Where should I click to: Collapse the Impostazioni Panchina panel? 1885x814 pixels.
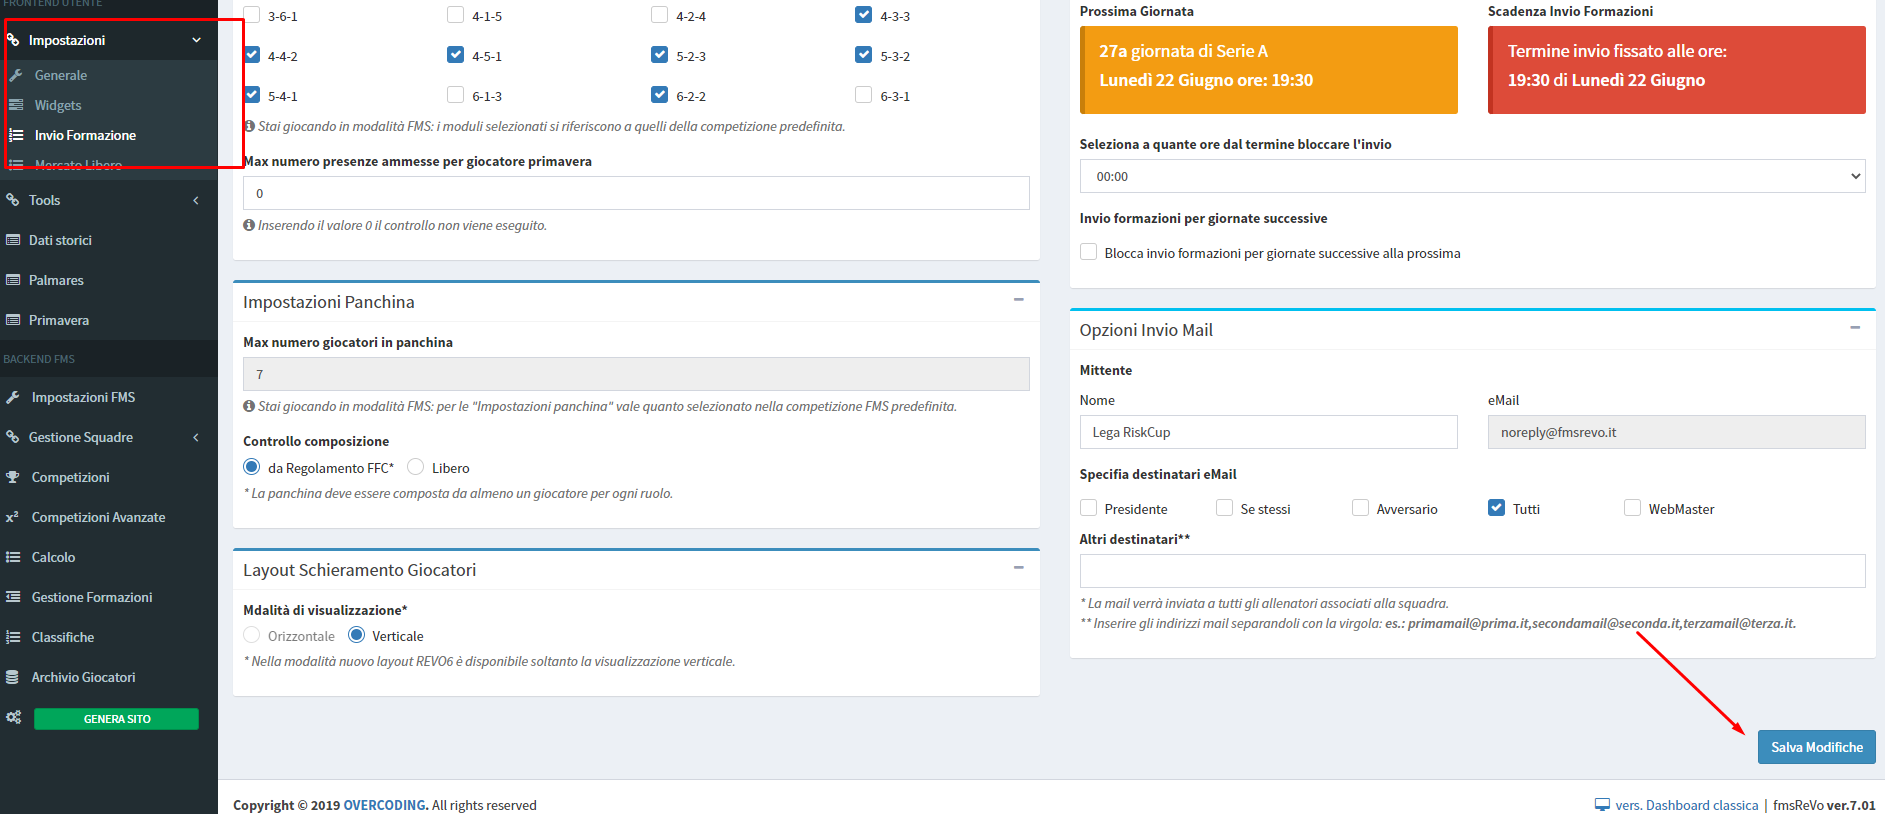pyautogui.click(x=1018, y=300)
